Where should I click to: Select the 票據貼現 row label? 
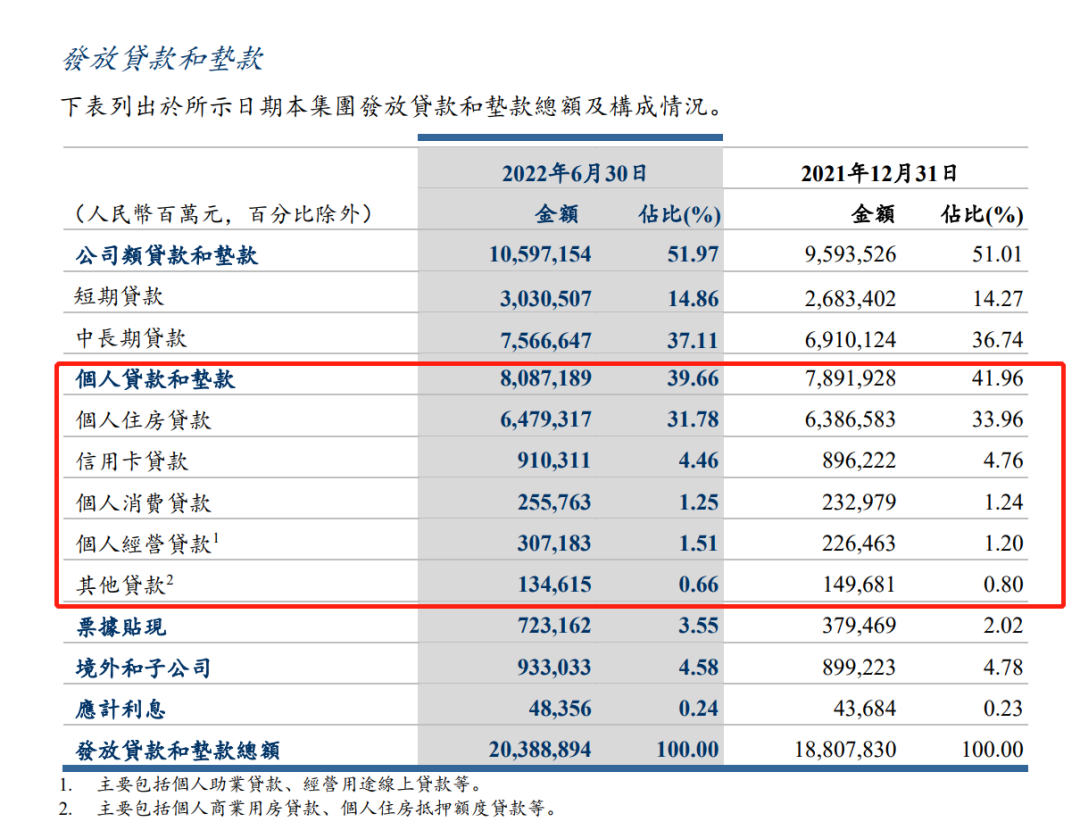point(121,627)
